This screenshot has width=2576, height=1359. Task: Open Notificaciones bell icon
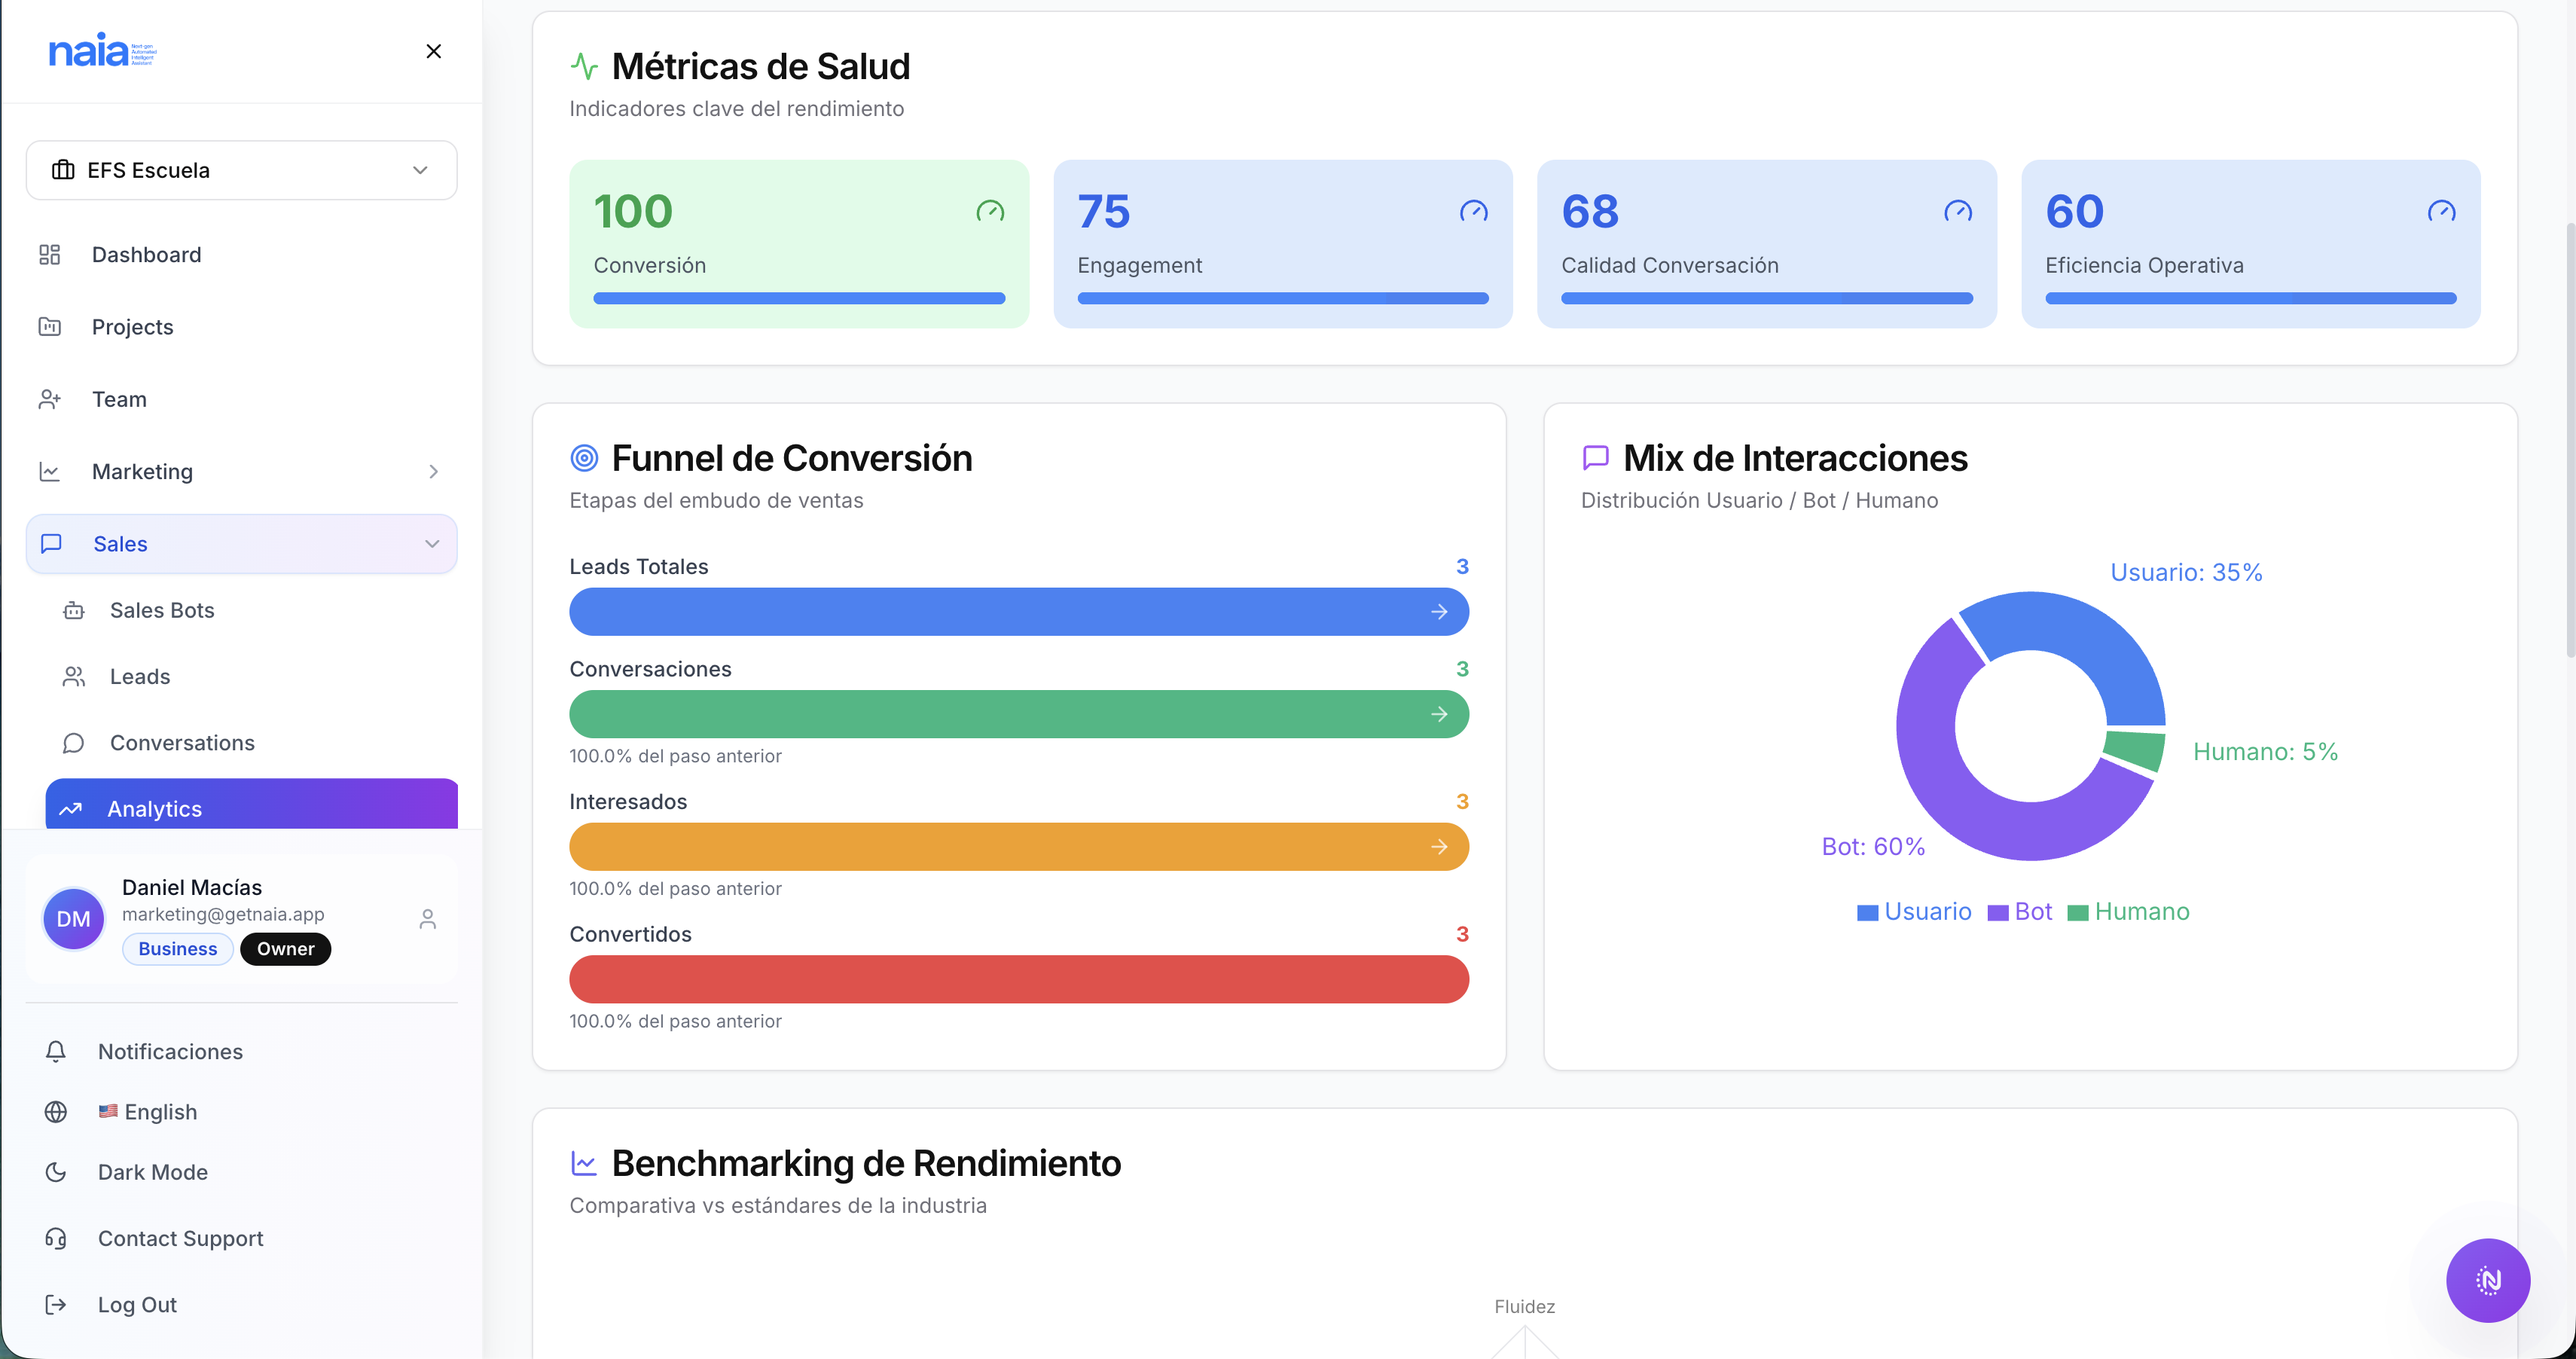55,1051
